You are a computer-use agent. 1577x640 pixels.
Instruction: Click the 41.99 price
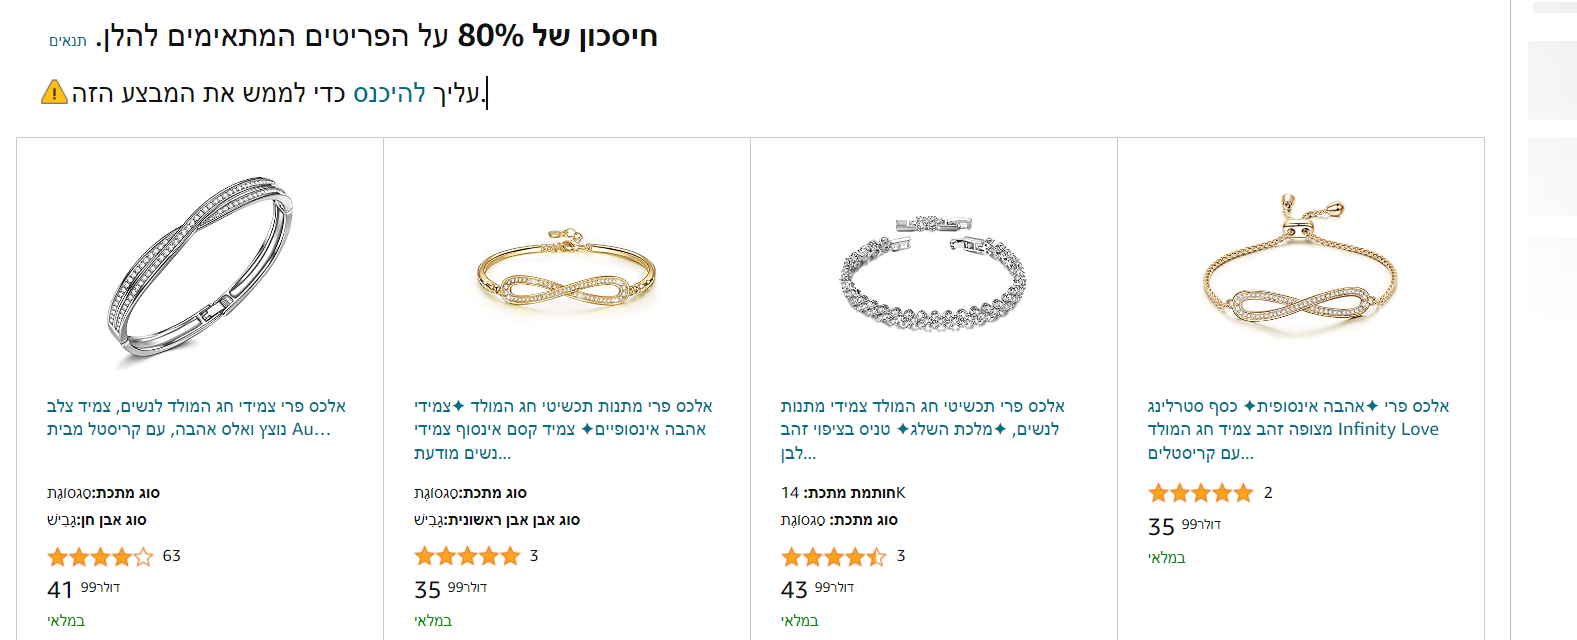pyautogui.click(x=83, y=589)
